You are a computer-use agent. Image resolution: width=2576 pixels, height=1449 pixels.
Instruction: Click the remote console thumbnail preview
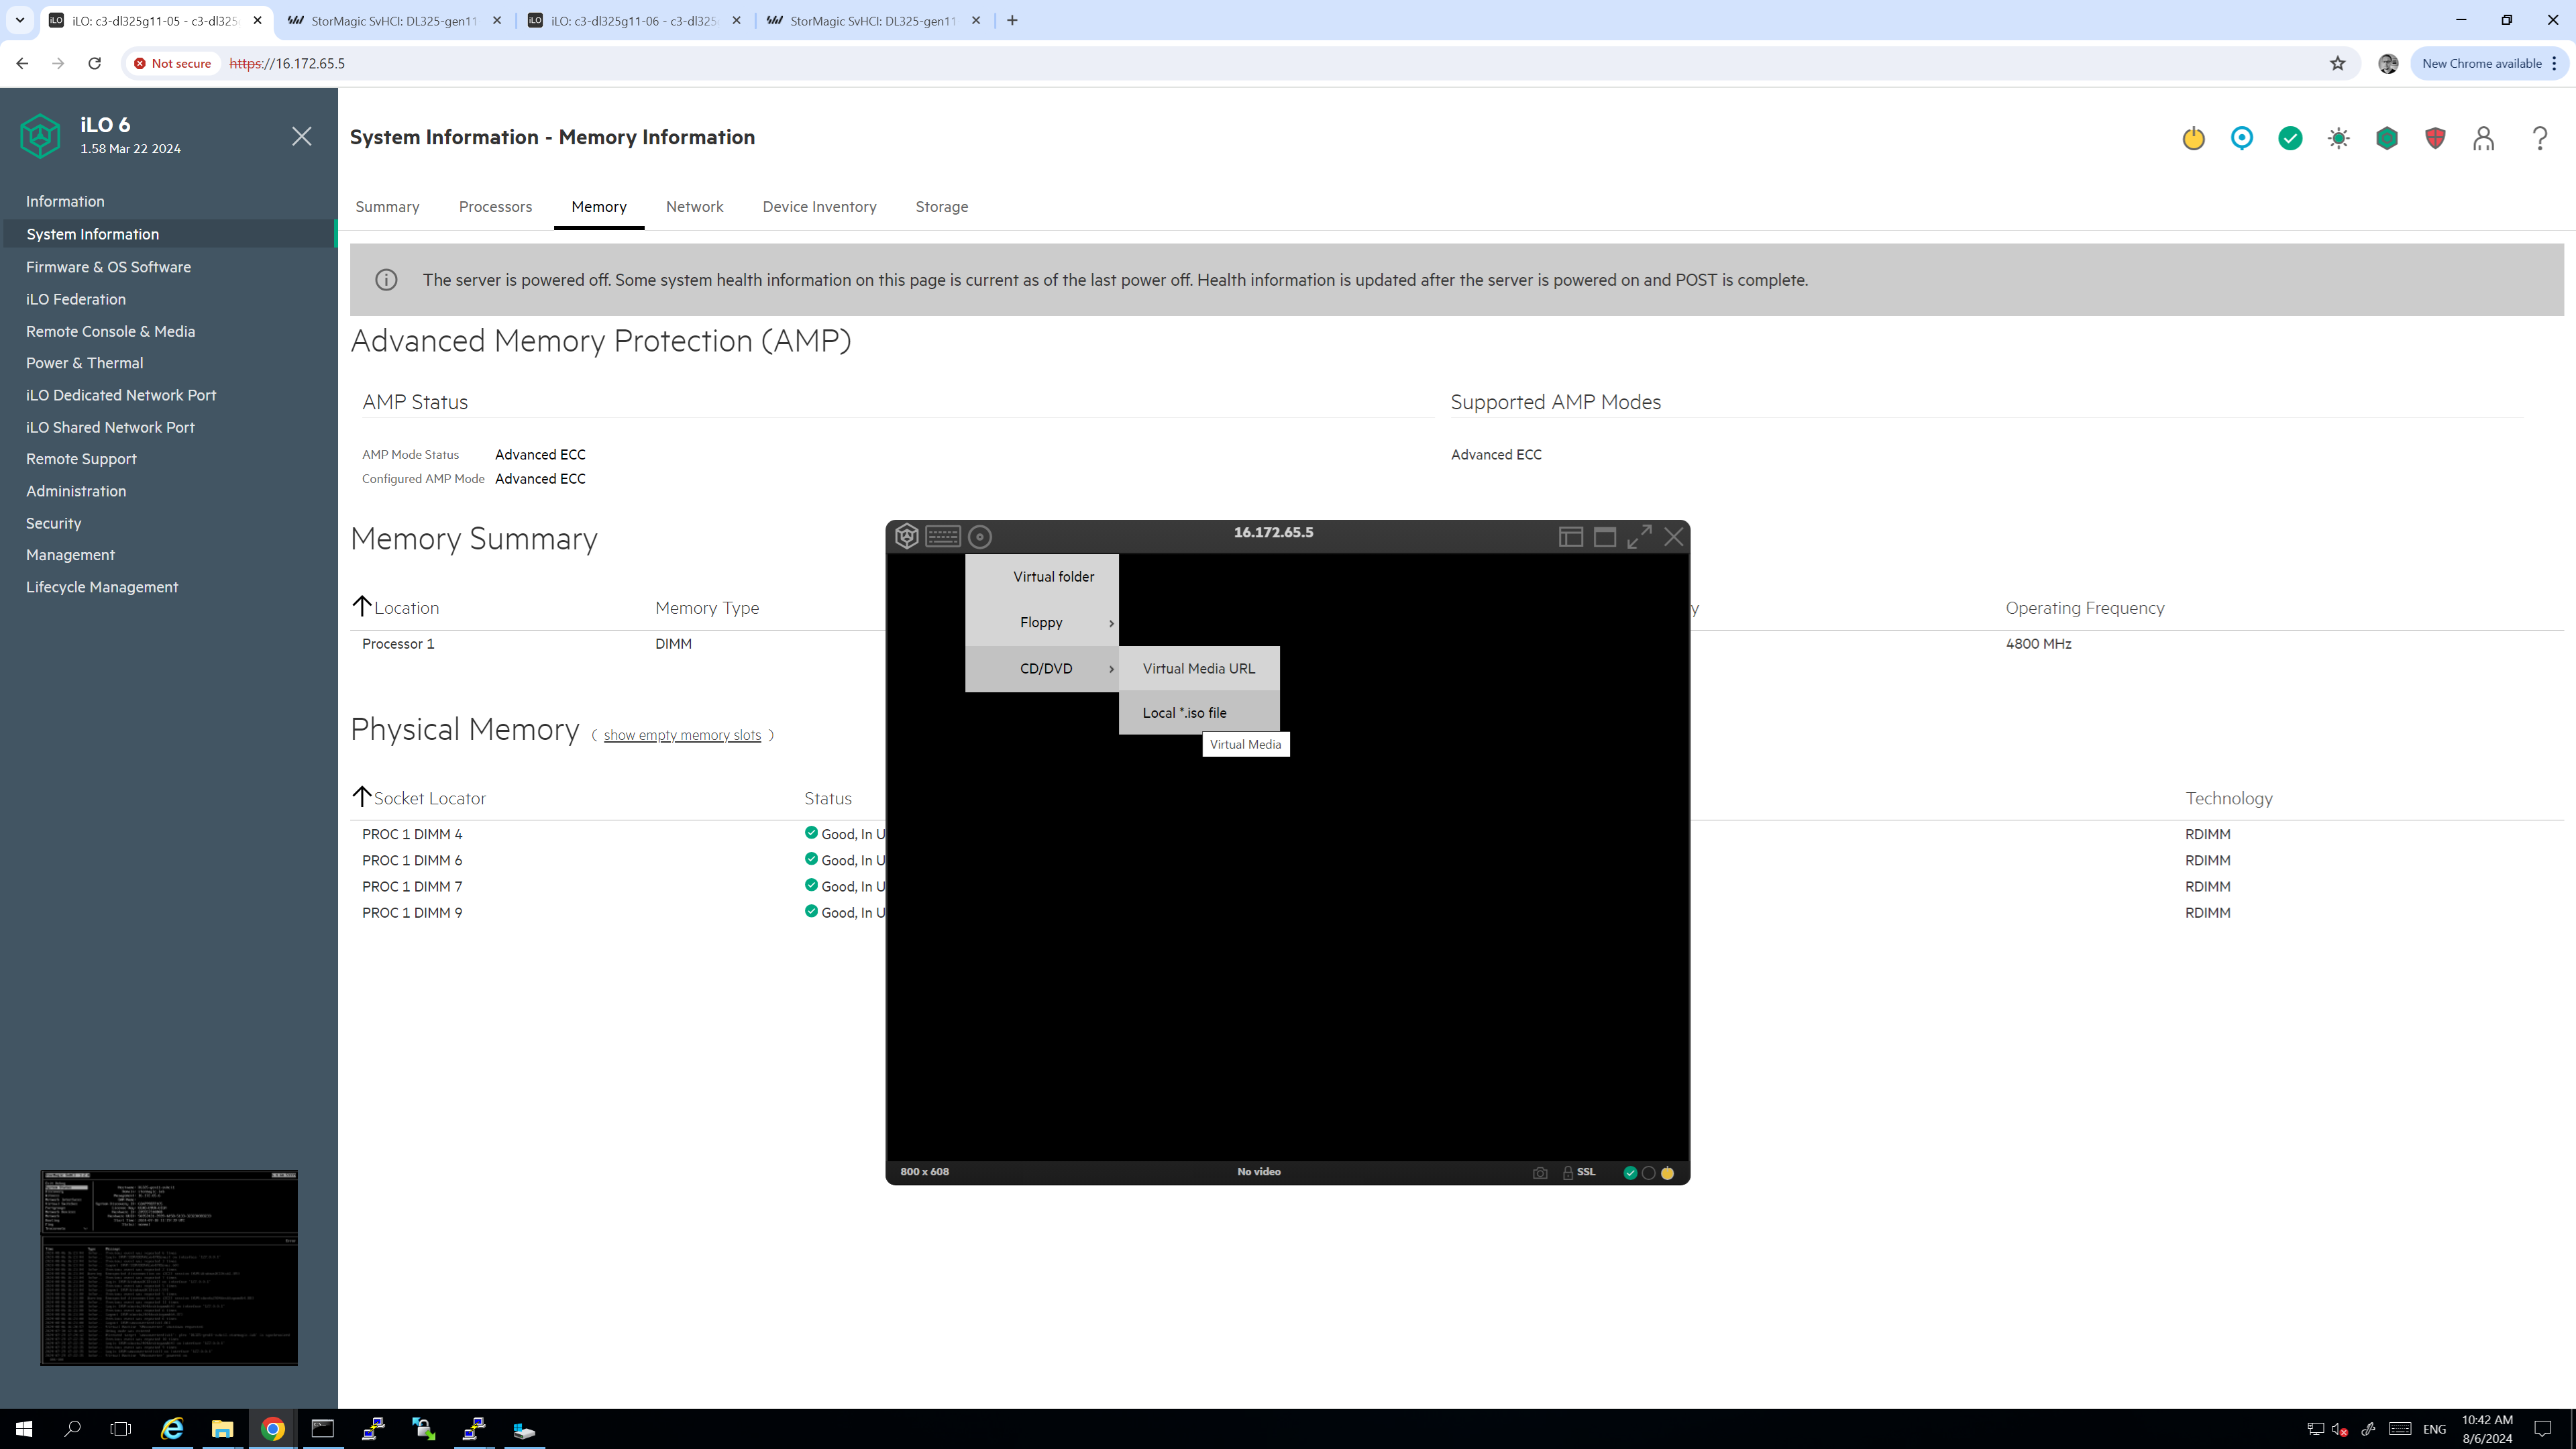(x=169, y=1267)
